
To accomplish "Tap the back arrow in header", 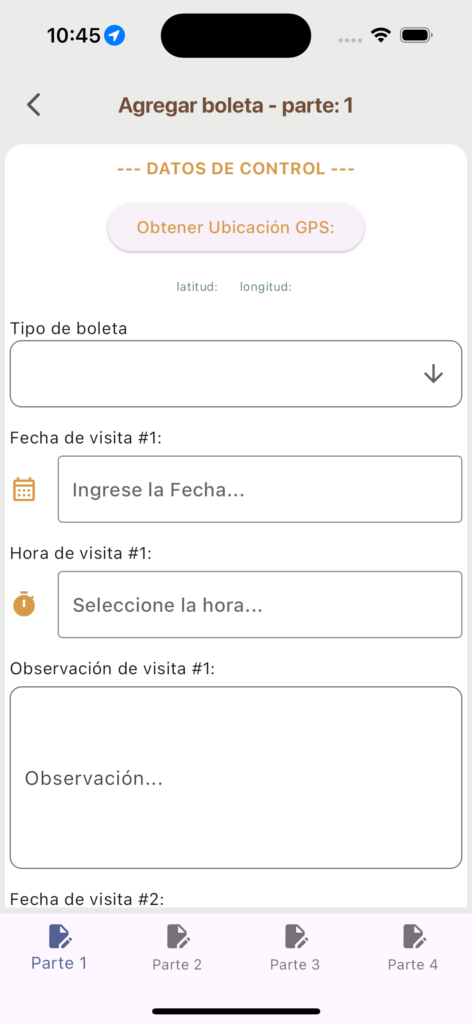I will pyautogui.click(x=33, y=105).
